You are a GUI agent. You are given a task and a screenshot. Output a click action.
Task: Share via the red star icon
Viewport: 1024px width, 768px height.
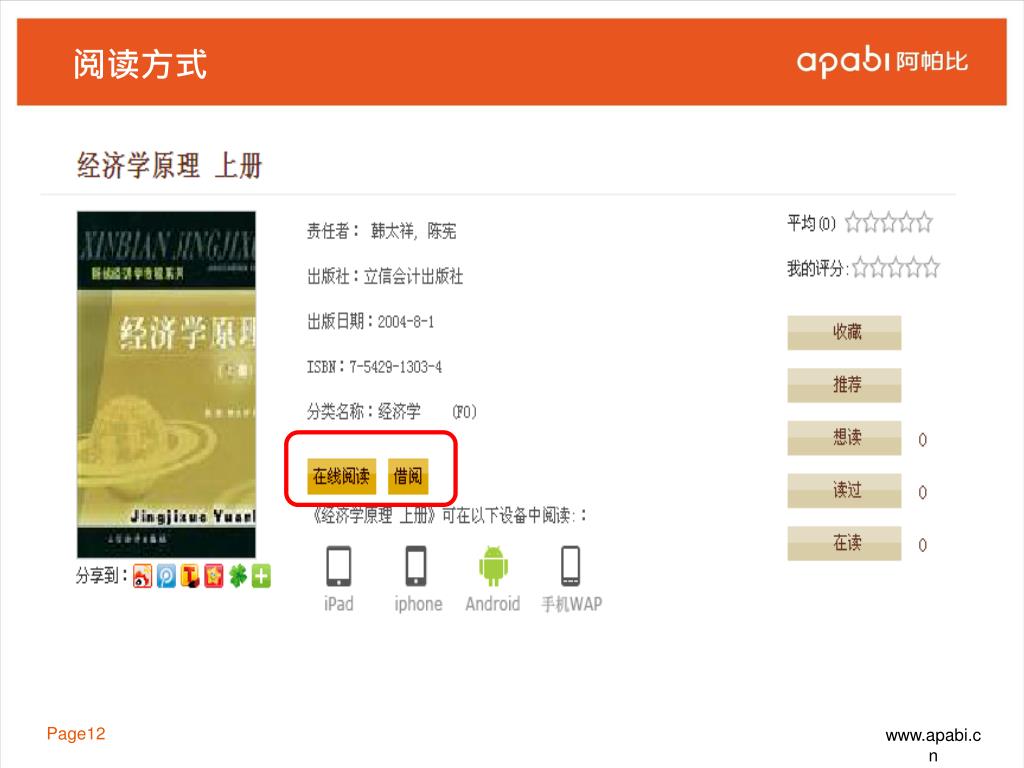click(214, 576)
